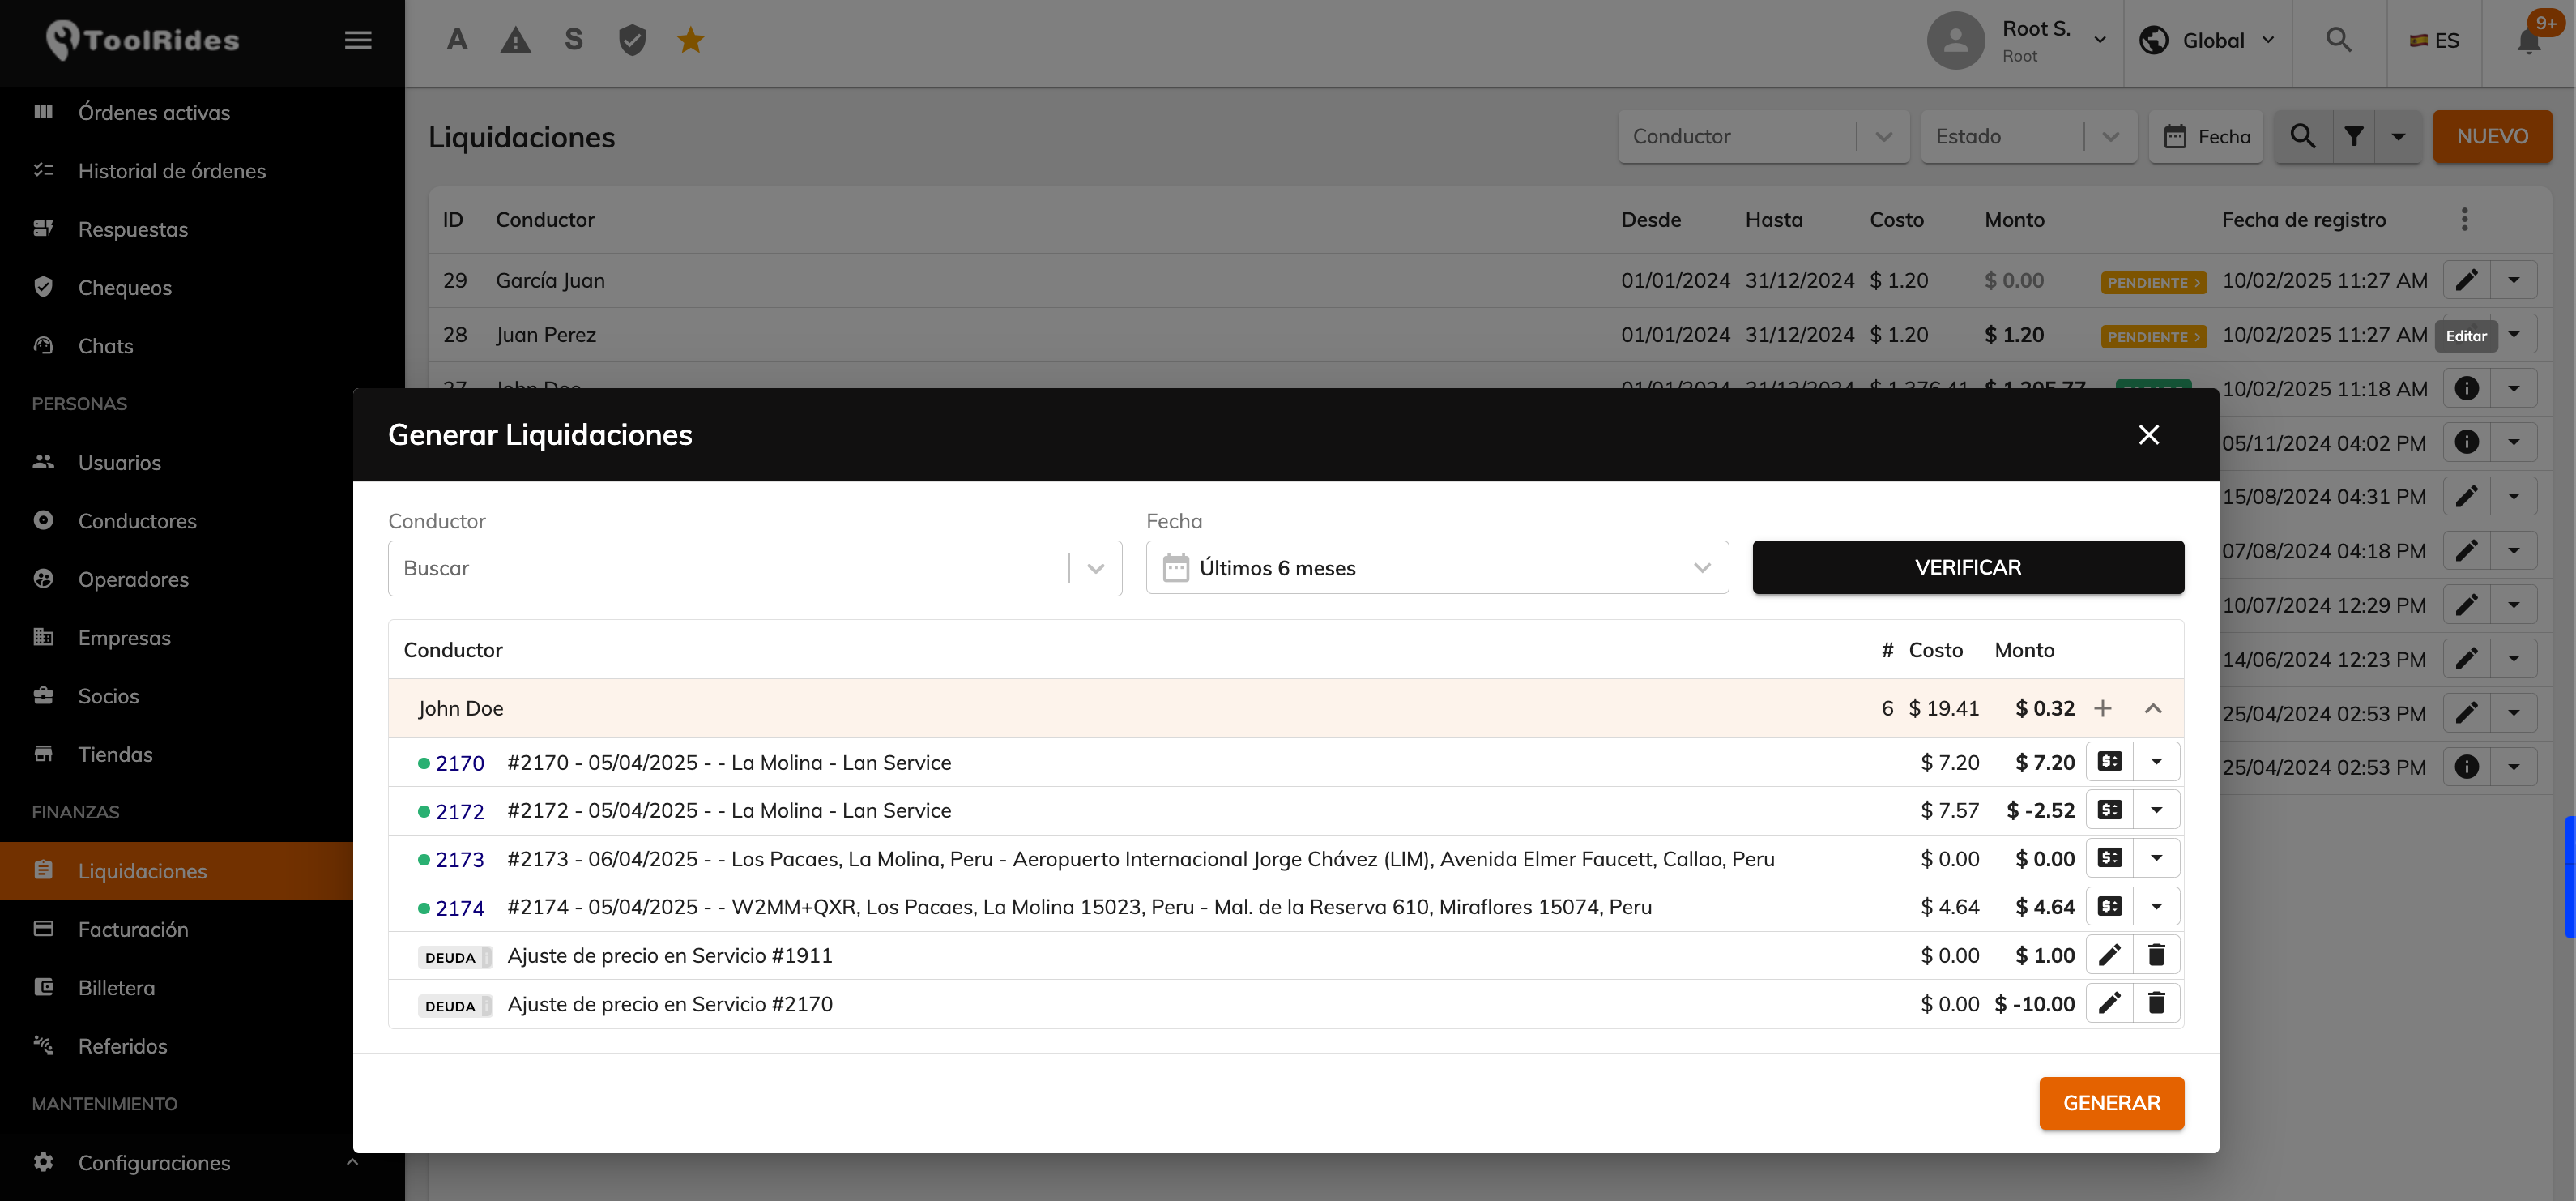Open the Fecha date filter button

pyautogui.click(x=2205, y=136)
